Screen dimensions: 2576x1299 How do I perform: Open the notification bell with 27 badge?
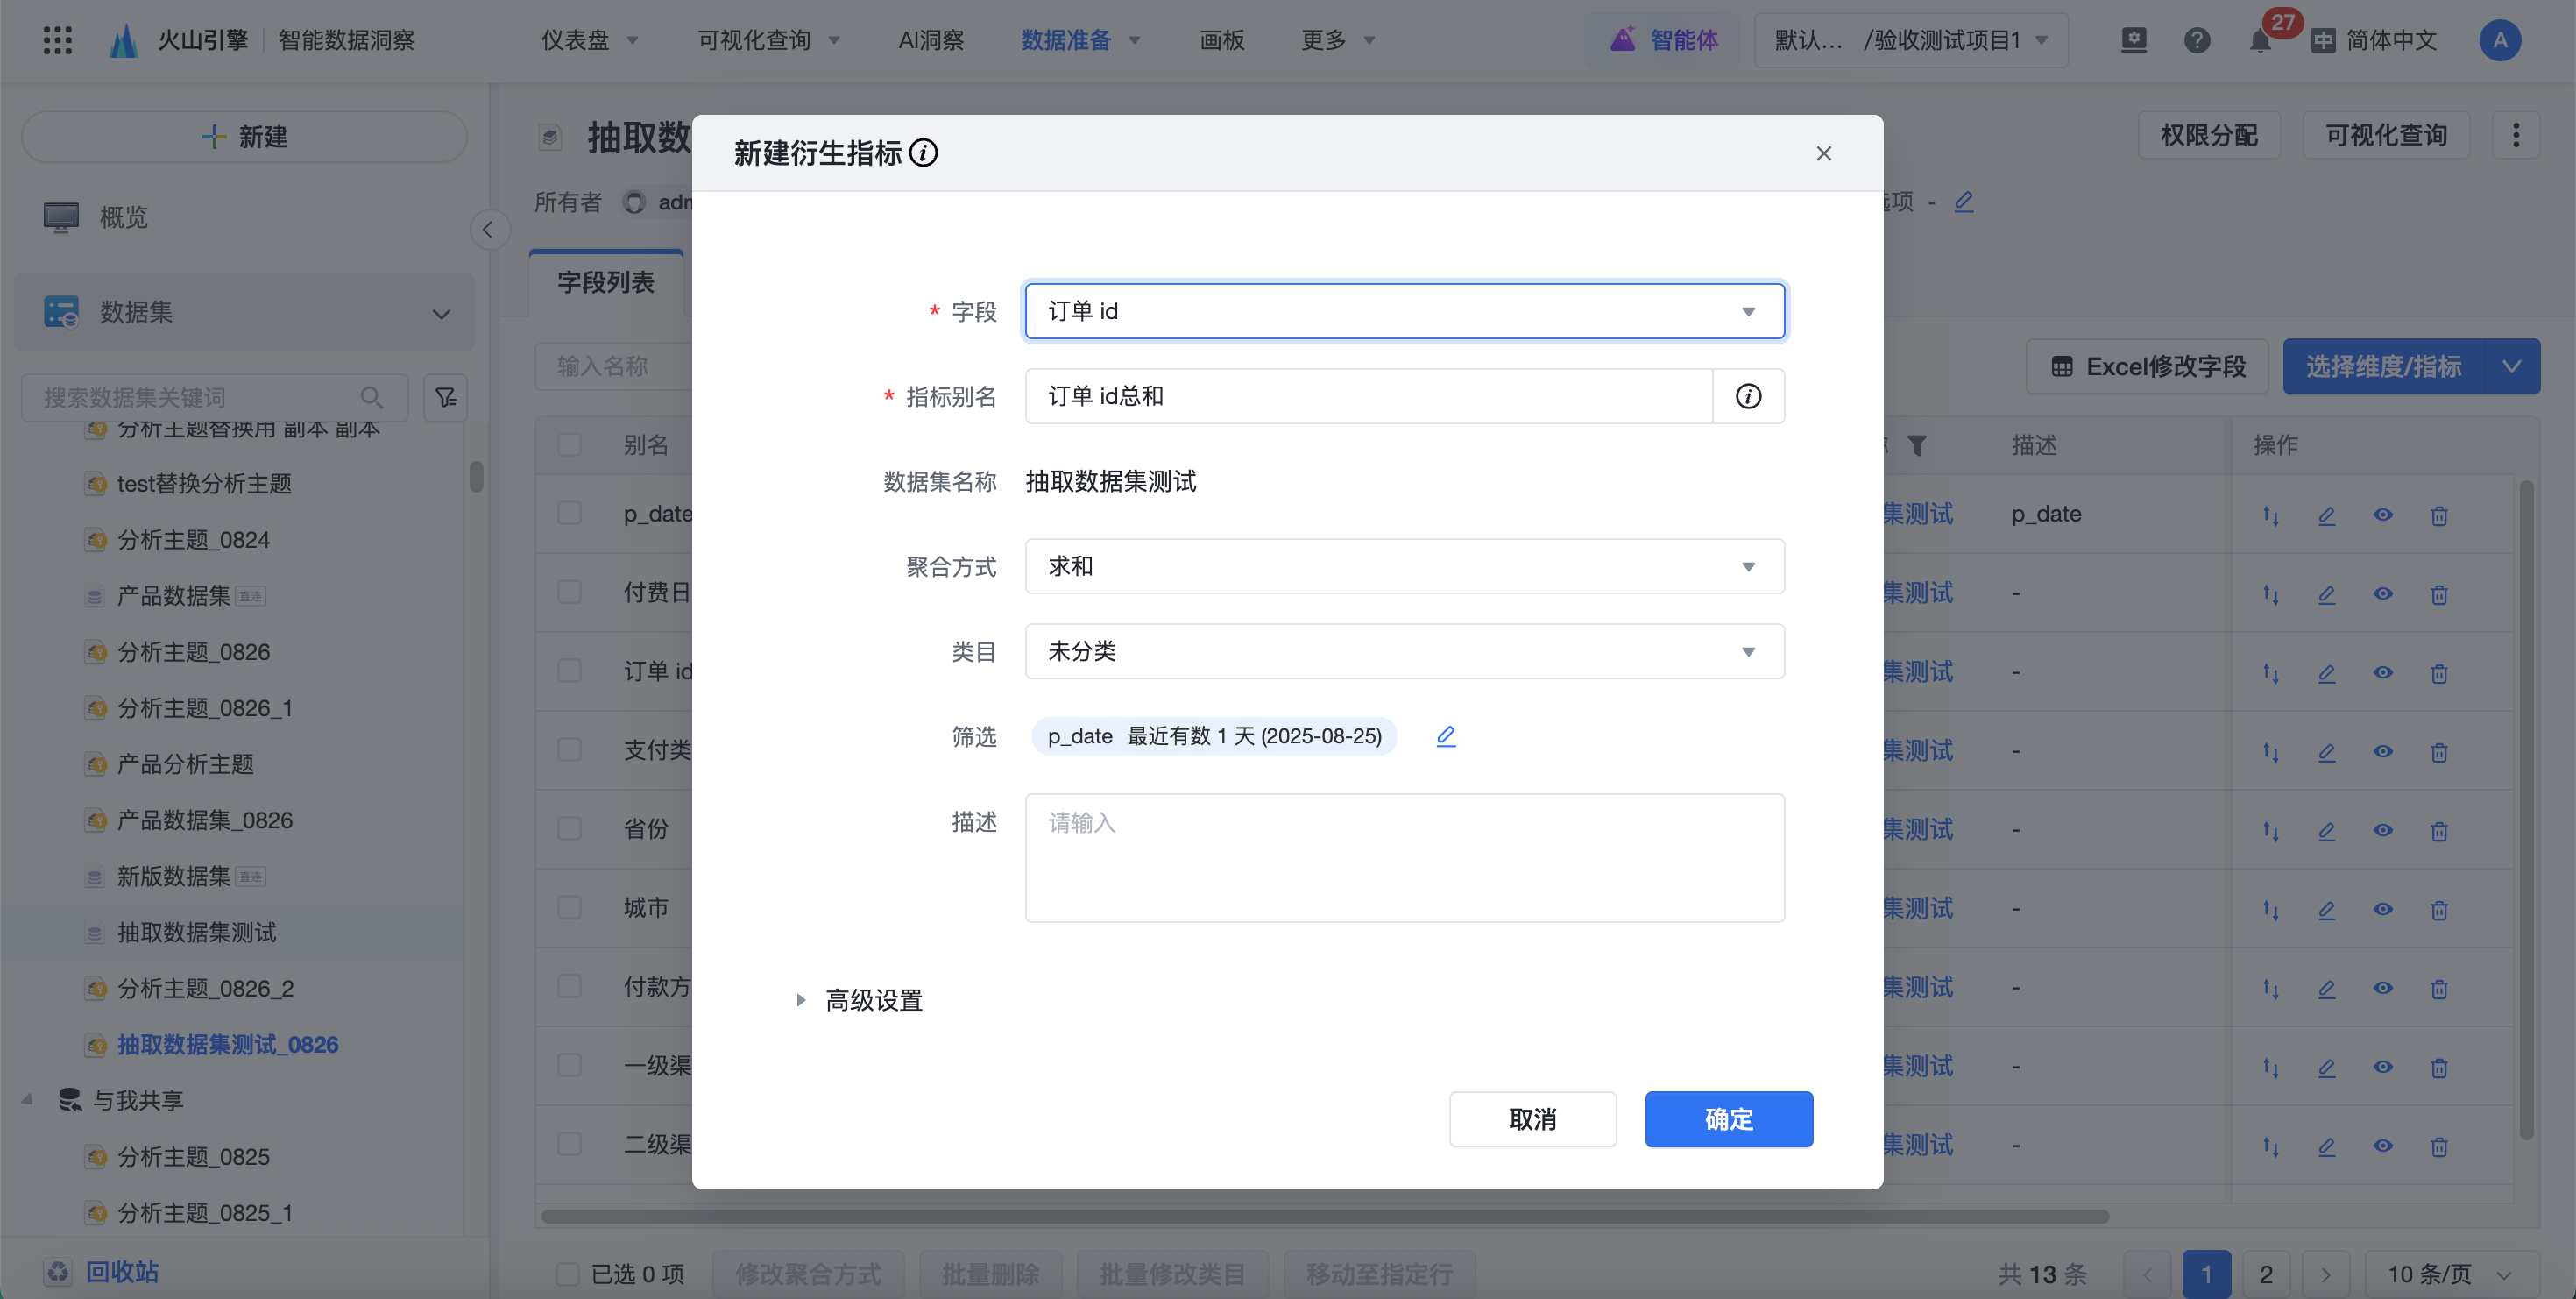point(2259,41)
